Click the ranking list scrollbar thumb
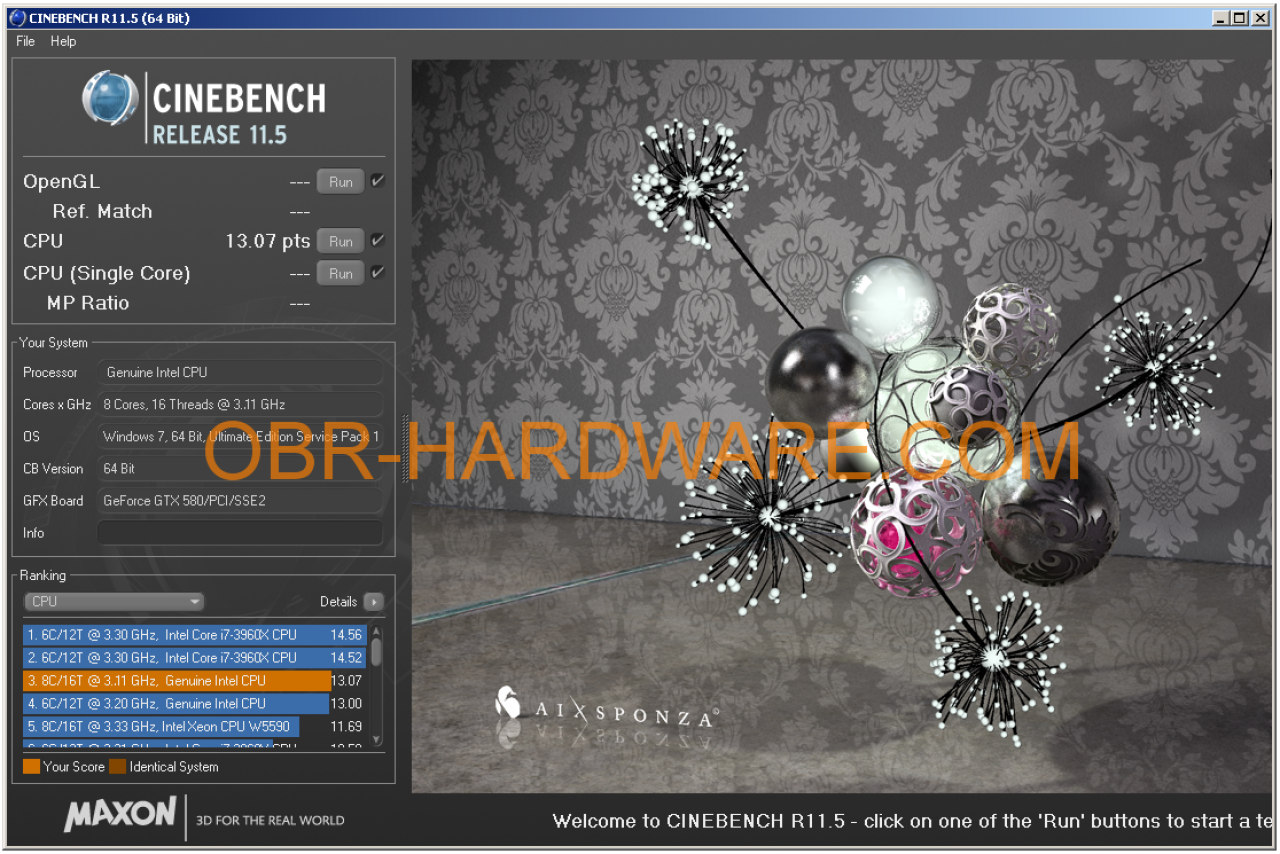The image size is (1280, 854). pyautogui.click(x=377, y=652)
